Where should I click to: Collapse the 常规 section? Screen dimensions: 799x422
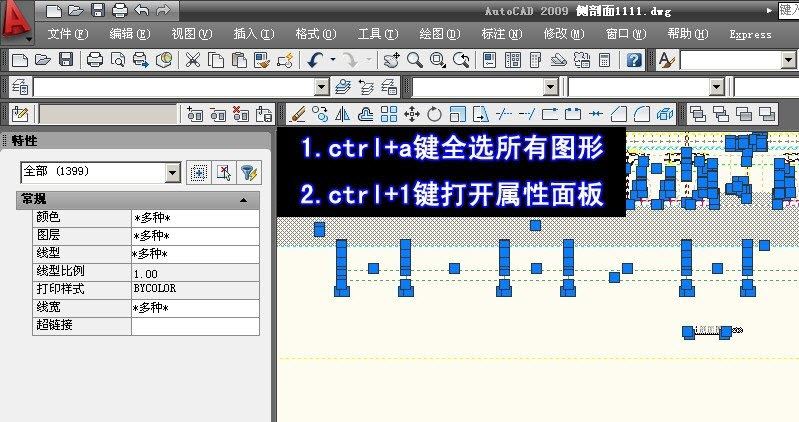point(244,200)
